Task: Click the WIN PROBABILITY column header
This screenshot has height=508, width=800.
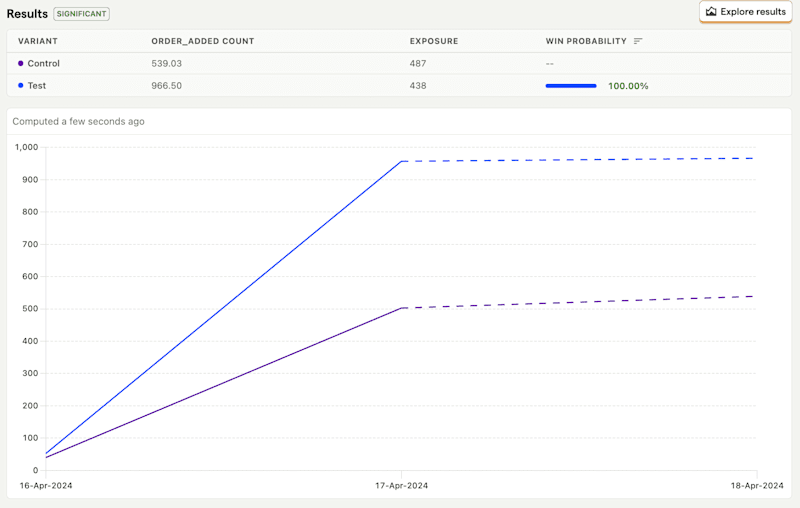Action: tap(586, 41)
